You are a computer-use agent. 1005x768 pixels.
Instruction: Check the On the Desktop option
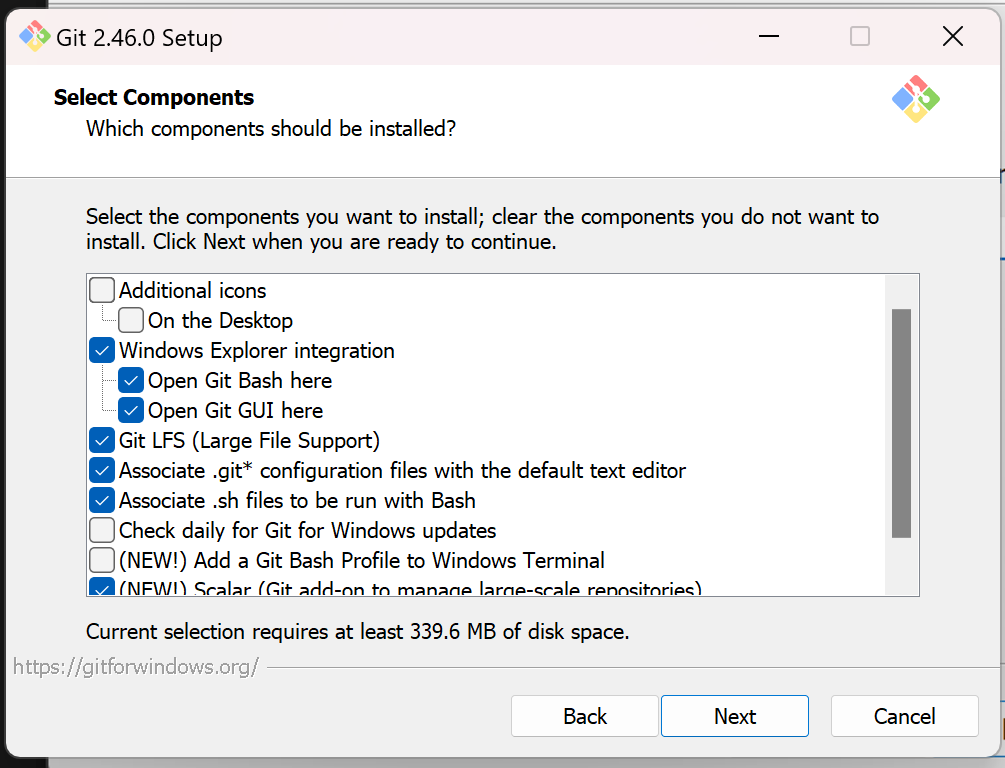[131, 321]
